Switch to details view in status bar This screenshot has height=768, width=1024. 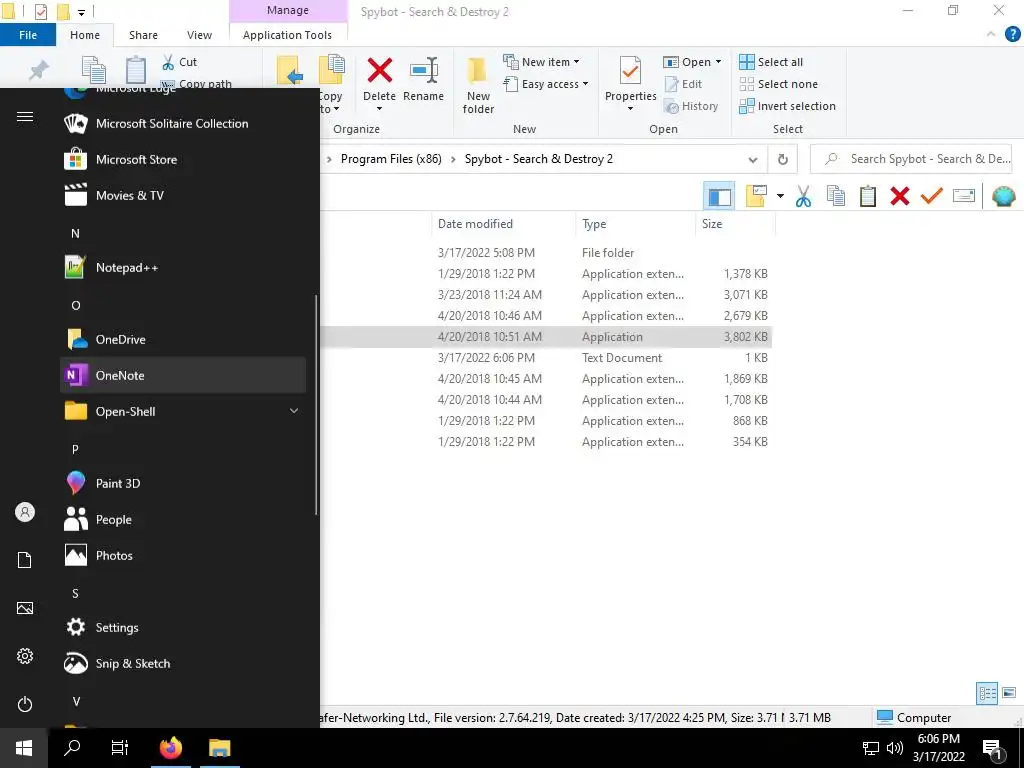(987, 693)
